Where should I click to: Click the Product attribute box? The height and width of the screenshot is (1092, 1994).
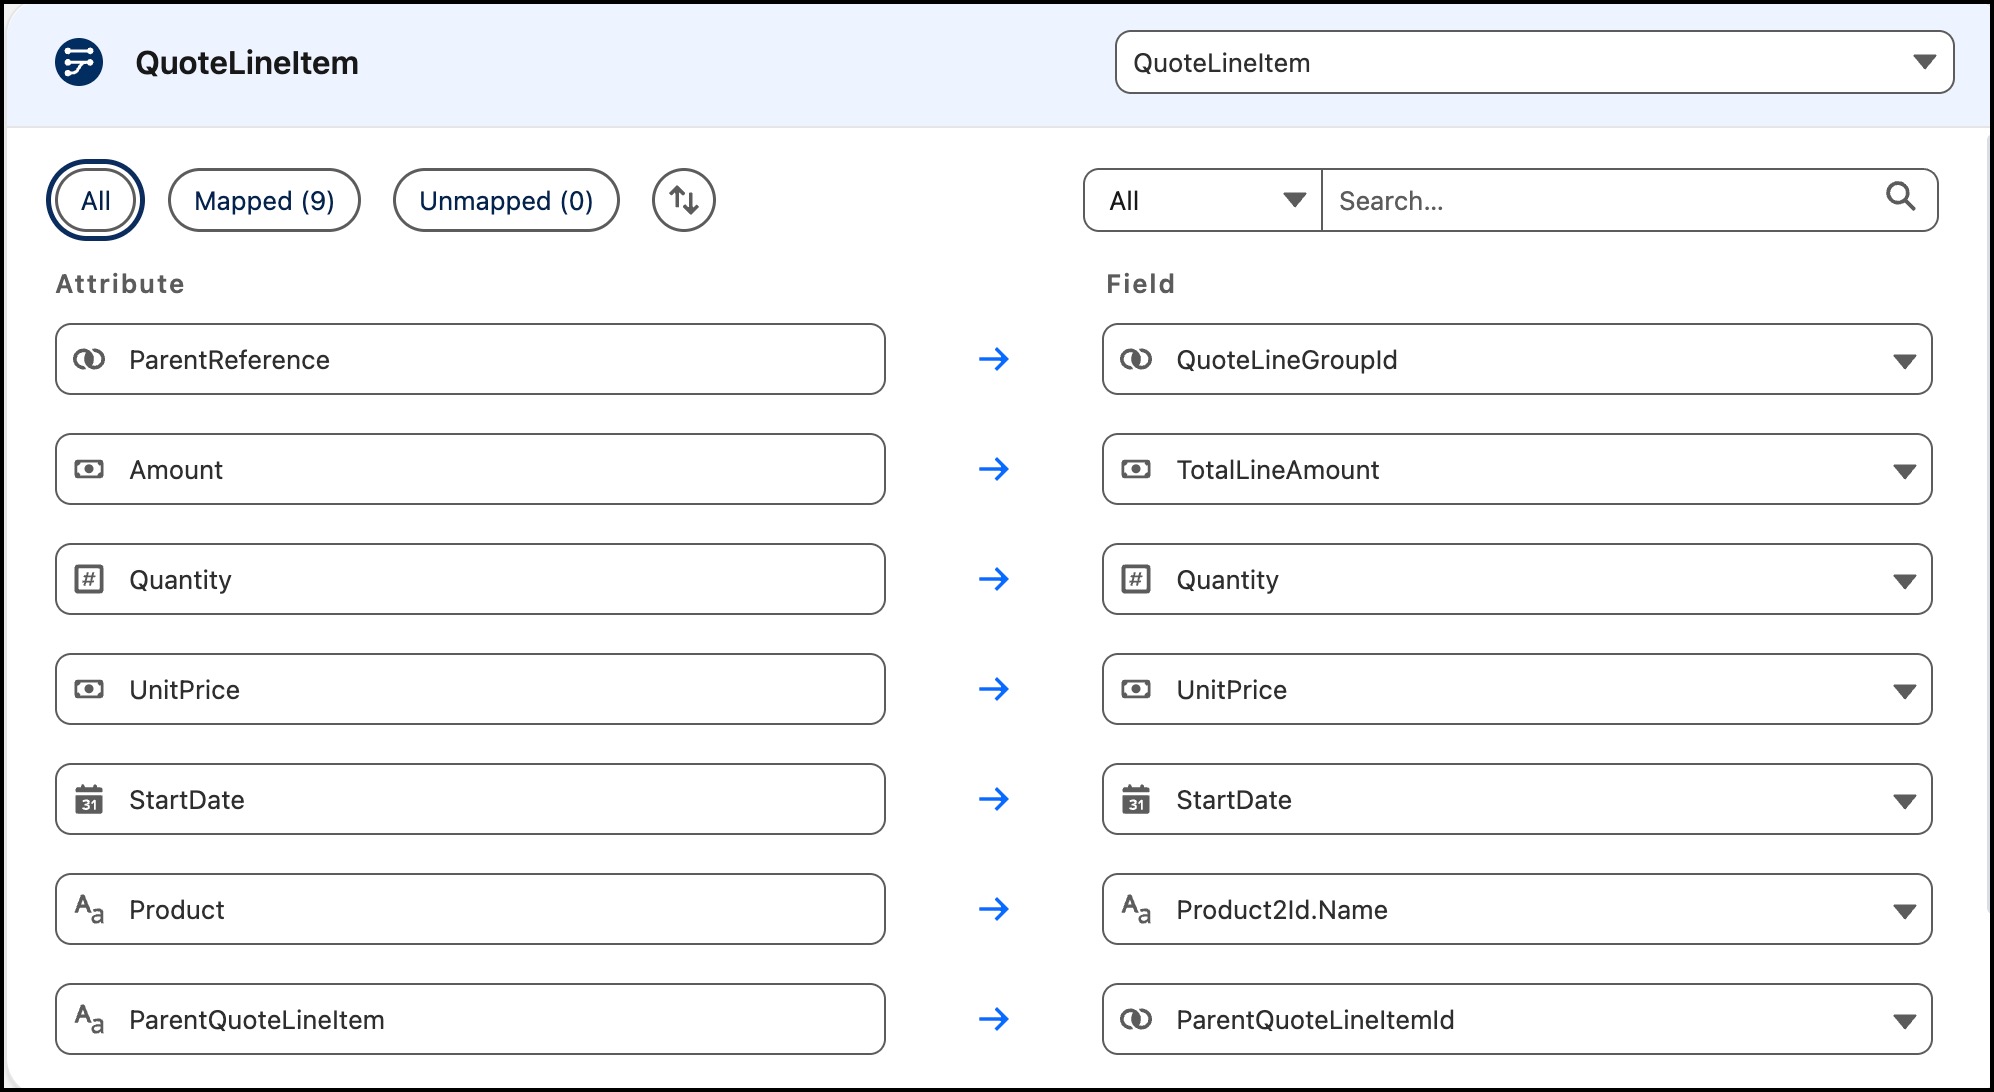(x=470, y=909)
